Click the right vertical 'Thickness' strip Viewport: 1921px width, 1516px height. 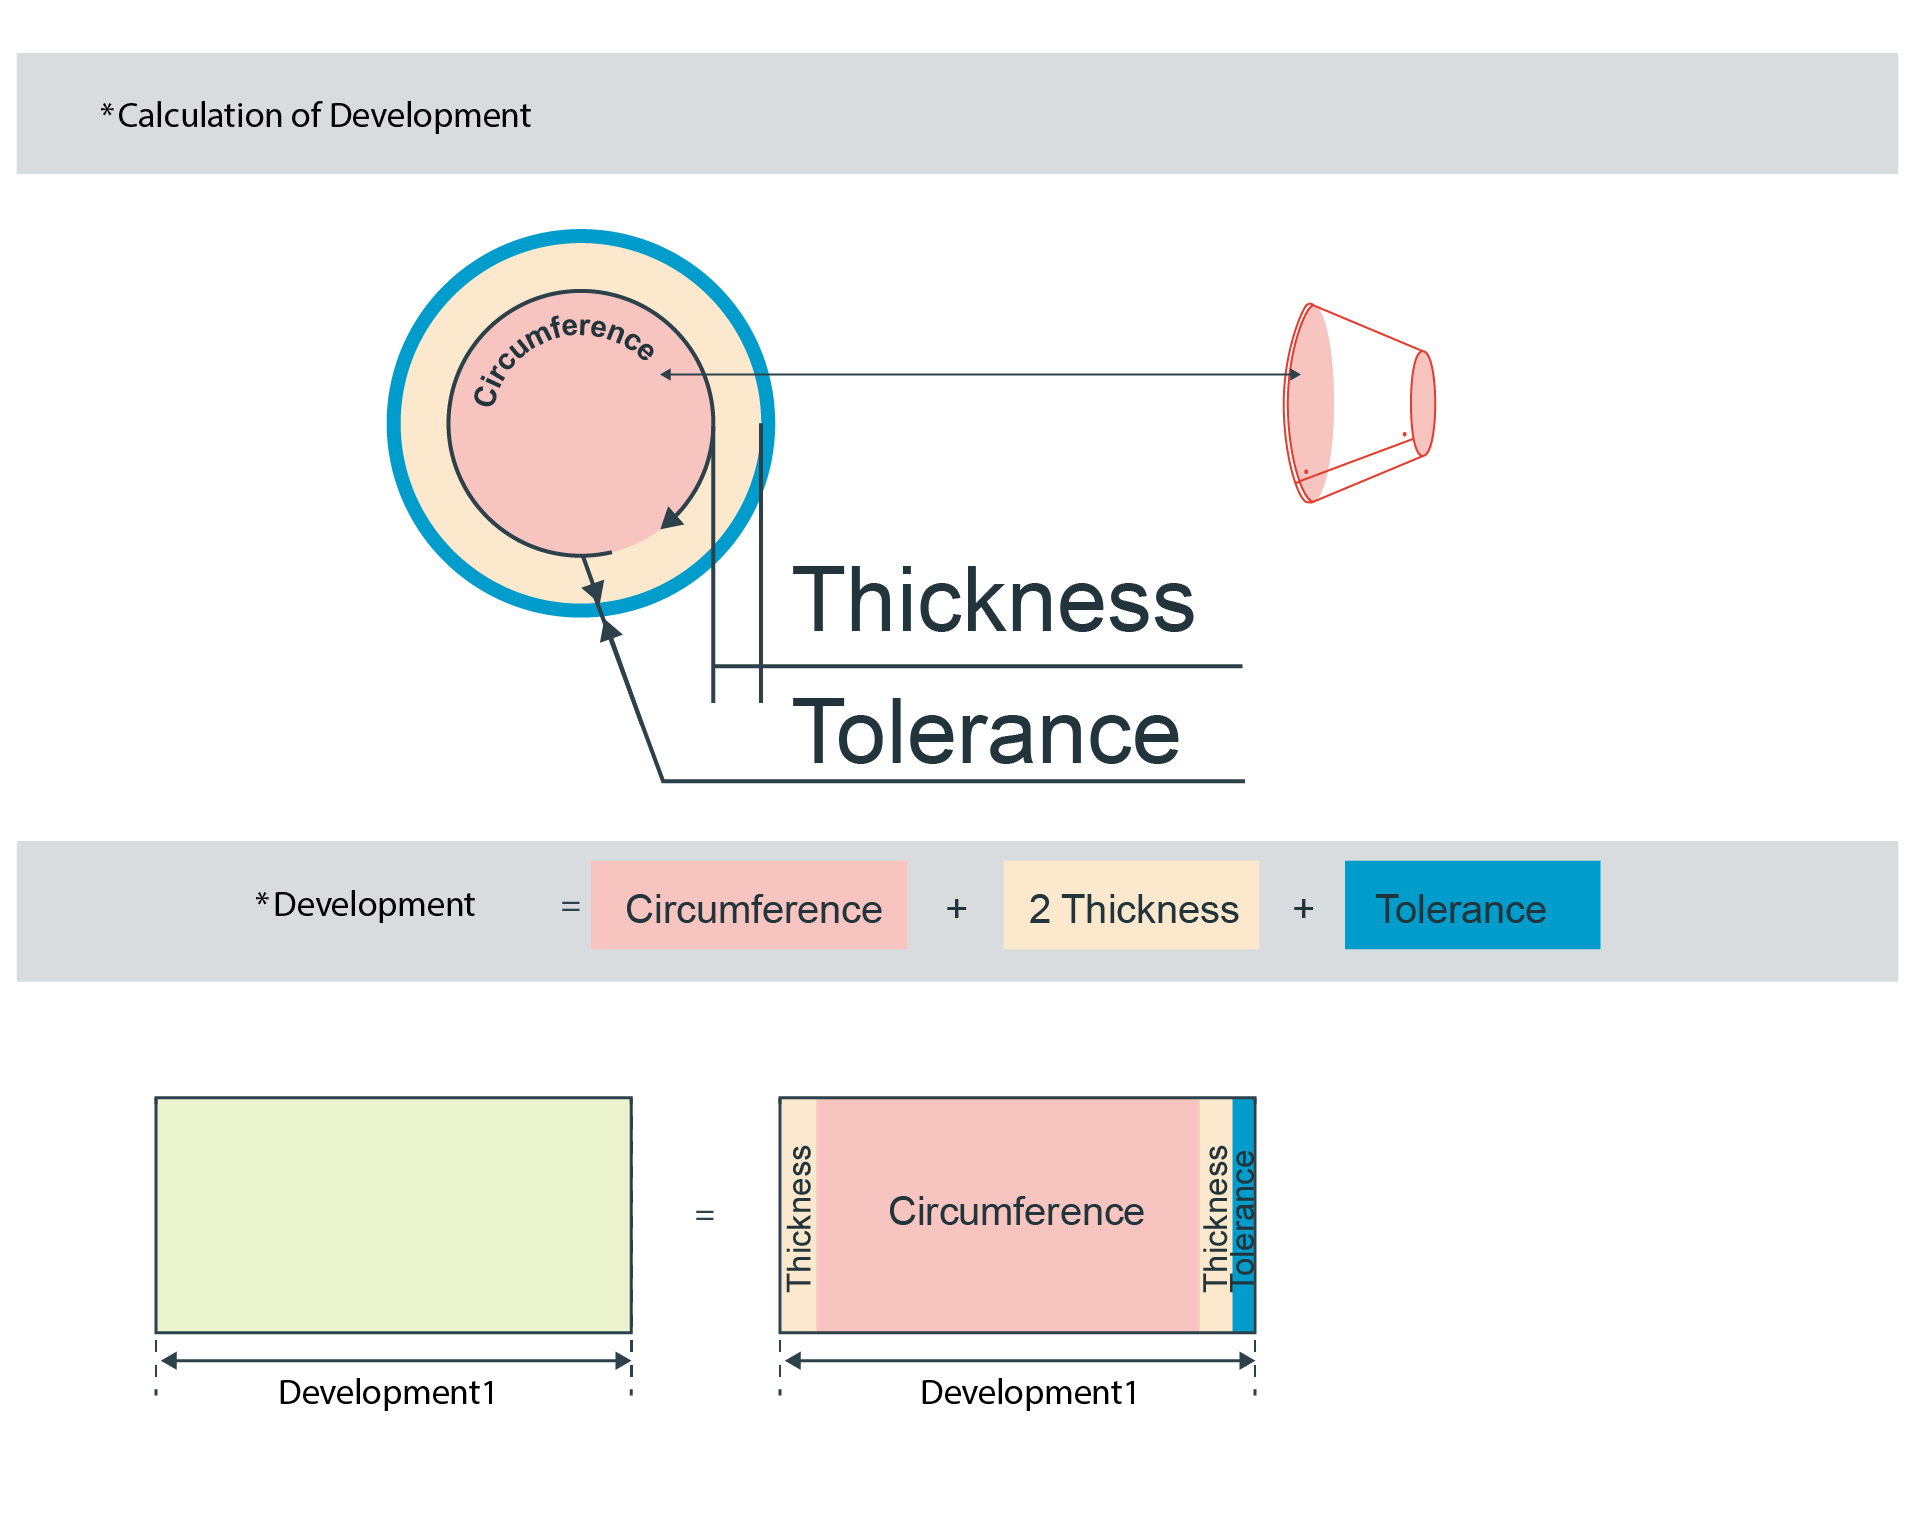1216,1215
